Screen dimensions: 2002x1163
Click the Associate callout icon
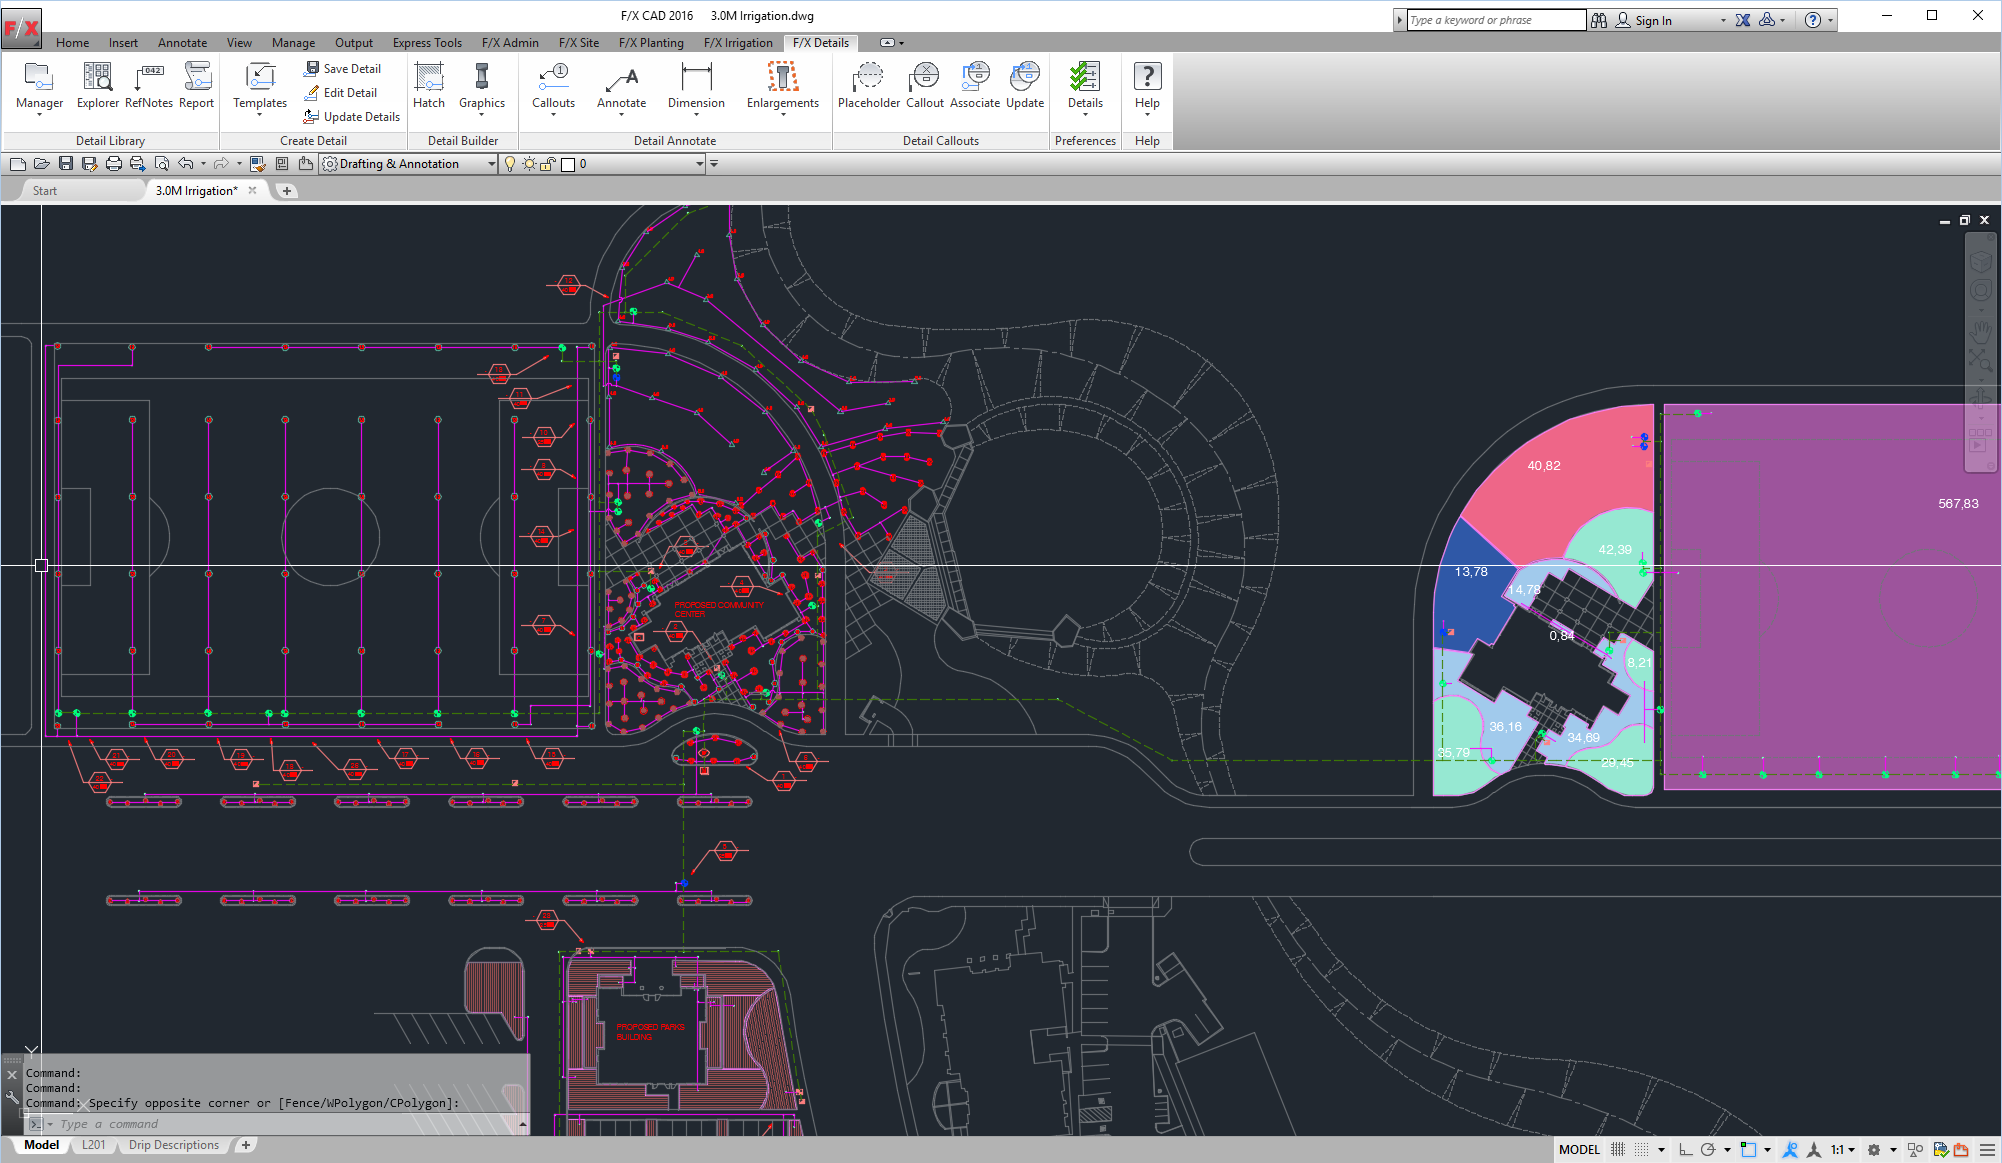coord(974,84)
